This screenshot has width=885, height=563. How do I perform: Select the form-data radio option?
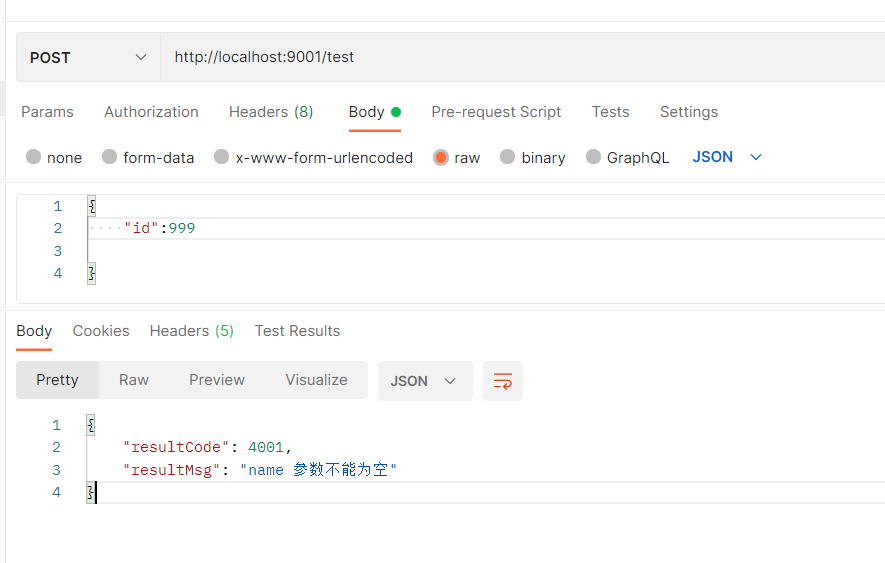(110, 157)
